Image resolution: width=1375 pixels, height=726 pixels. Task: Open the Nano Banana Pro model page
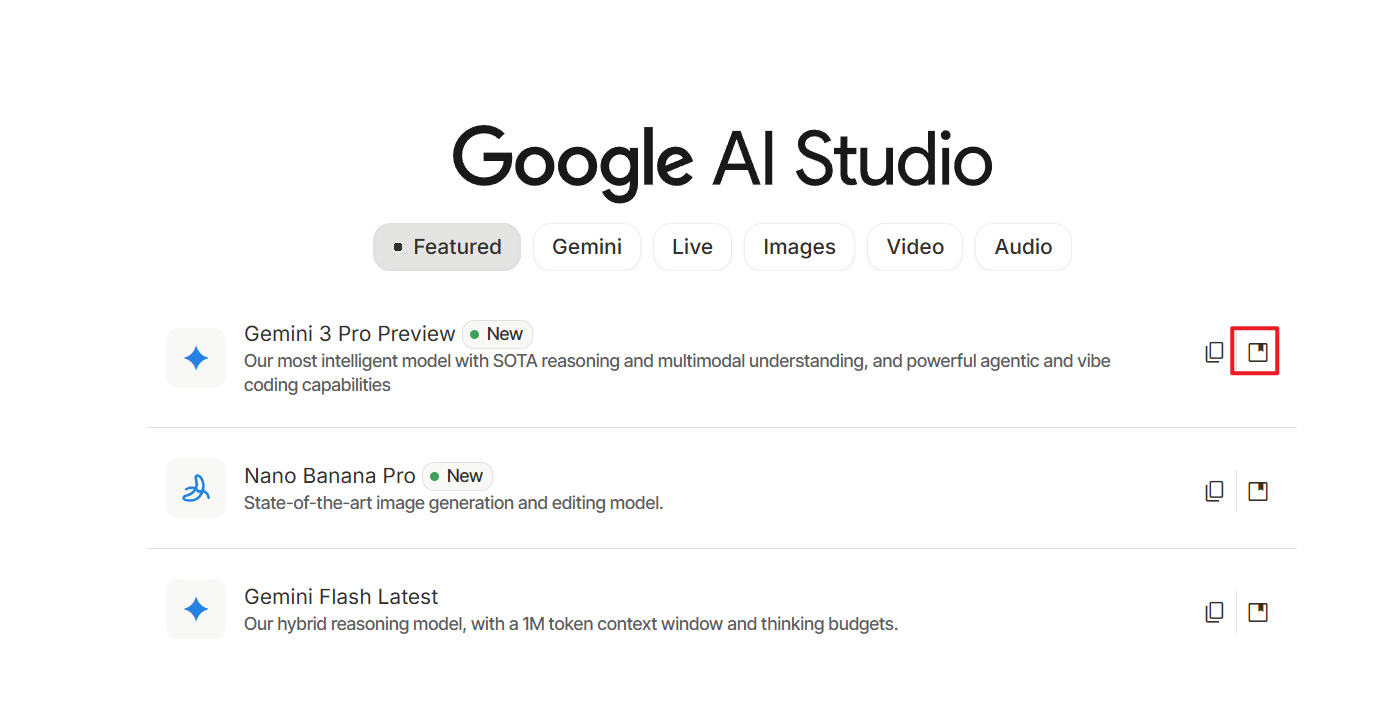tap(330, 475)
